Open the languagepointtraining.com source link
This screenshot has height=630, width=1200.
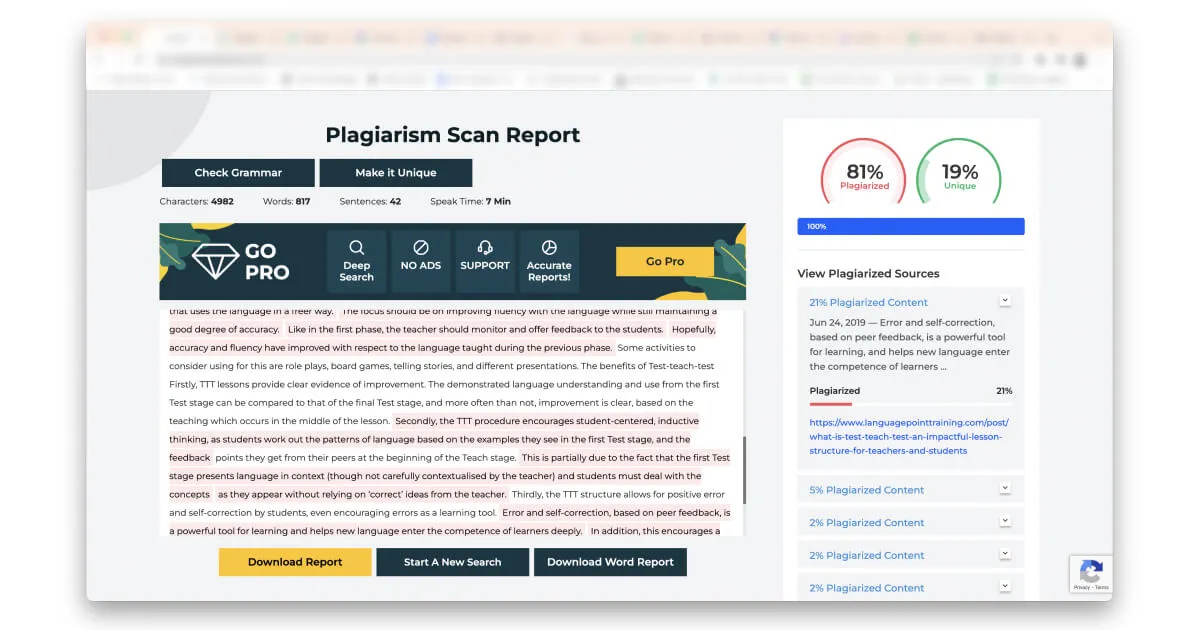tap(908, 436)
